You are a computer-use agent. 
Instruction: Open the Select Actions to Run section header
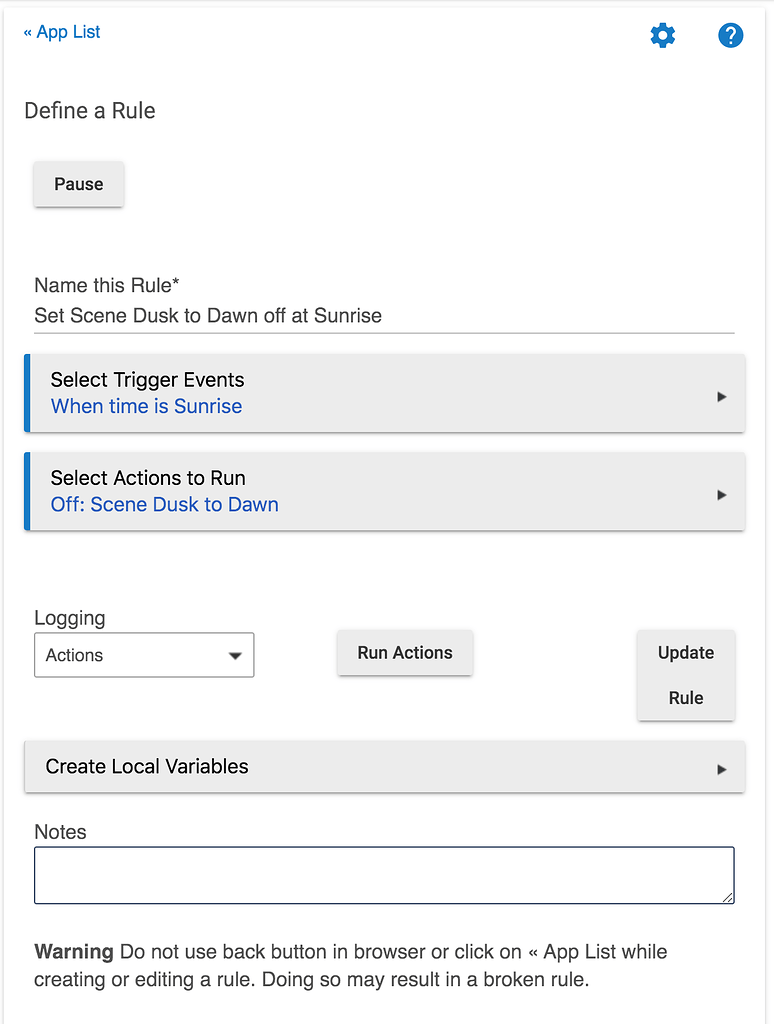click(148, 478)
